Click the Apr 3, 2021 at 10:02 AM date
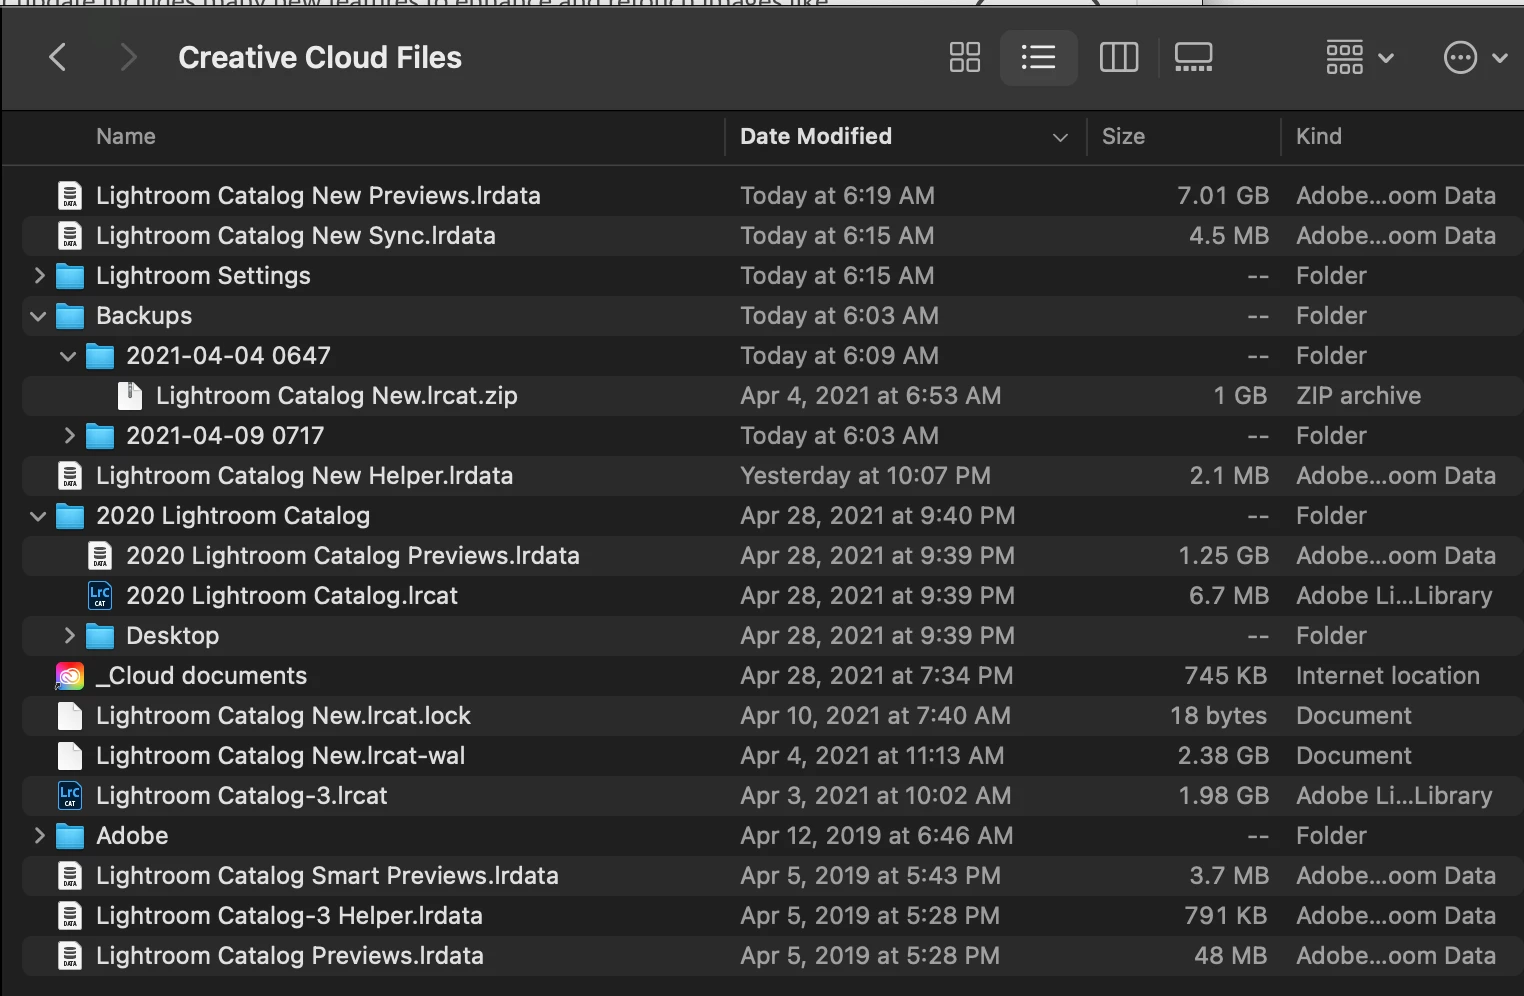This screenshot has width=1524, height=996. click(x=875, y=796)
